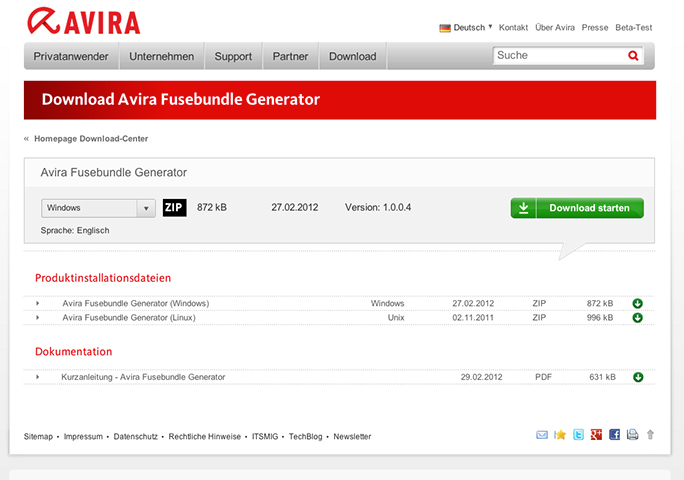Download the Kurzanleitung PDF via green arrow
The image size is (684, 480).
(638, 377)
